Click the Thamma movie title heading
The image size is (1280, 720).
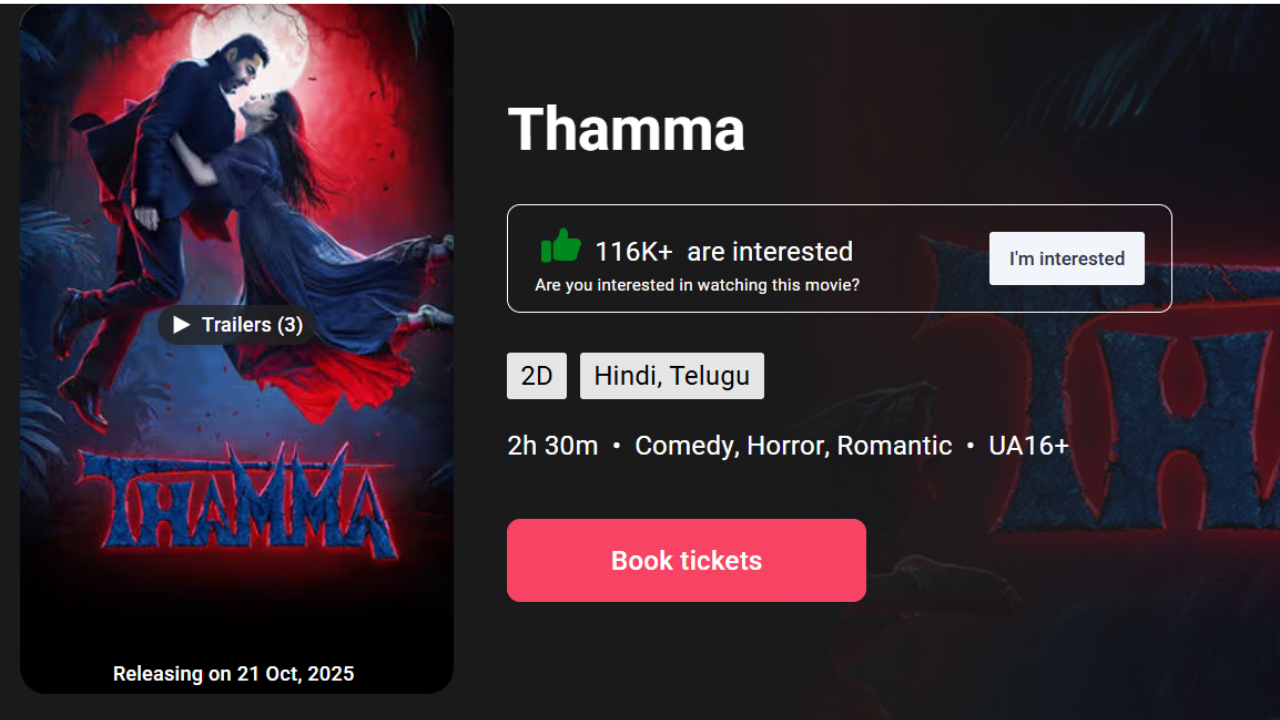click(x=626, y=129)
